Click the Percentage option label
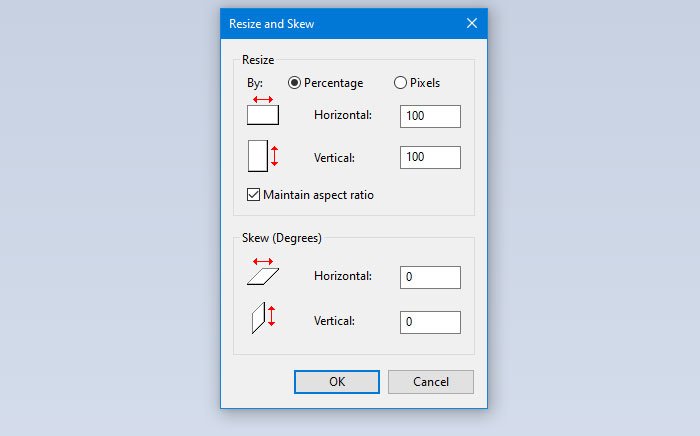The width and height of the screenshot is (700, 436). pyautogui.click(x=333, y=83)
